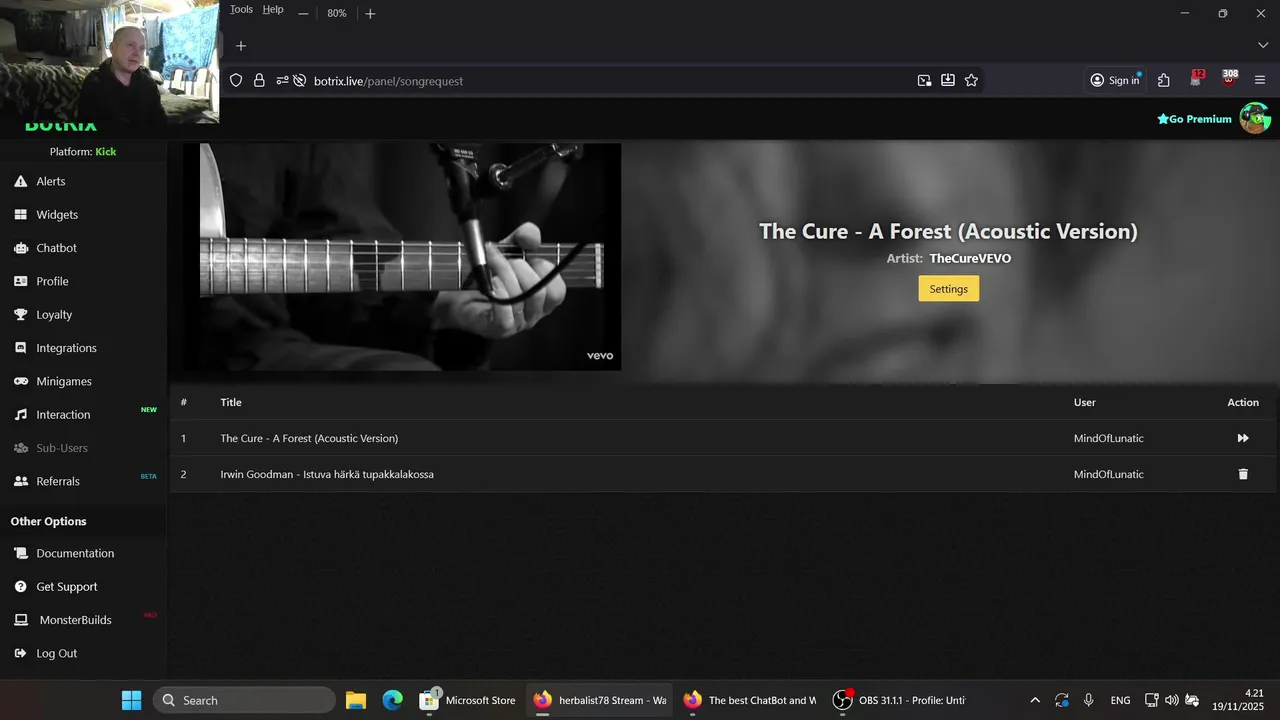
Task: Click the User column header
Action: (x=1085, y=402)
